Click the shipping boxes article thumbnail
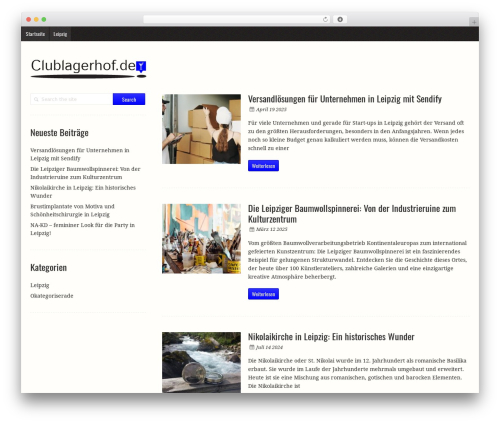Image resolution: width=500 pixels, height=423 pixels. [x=201, y=129]
